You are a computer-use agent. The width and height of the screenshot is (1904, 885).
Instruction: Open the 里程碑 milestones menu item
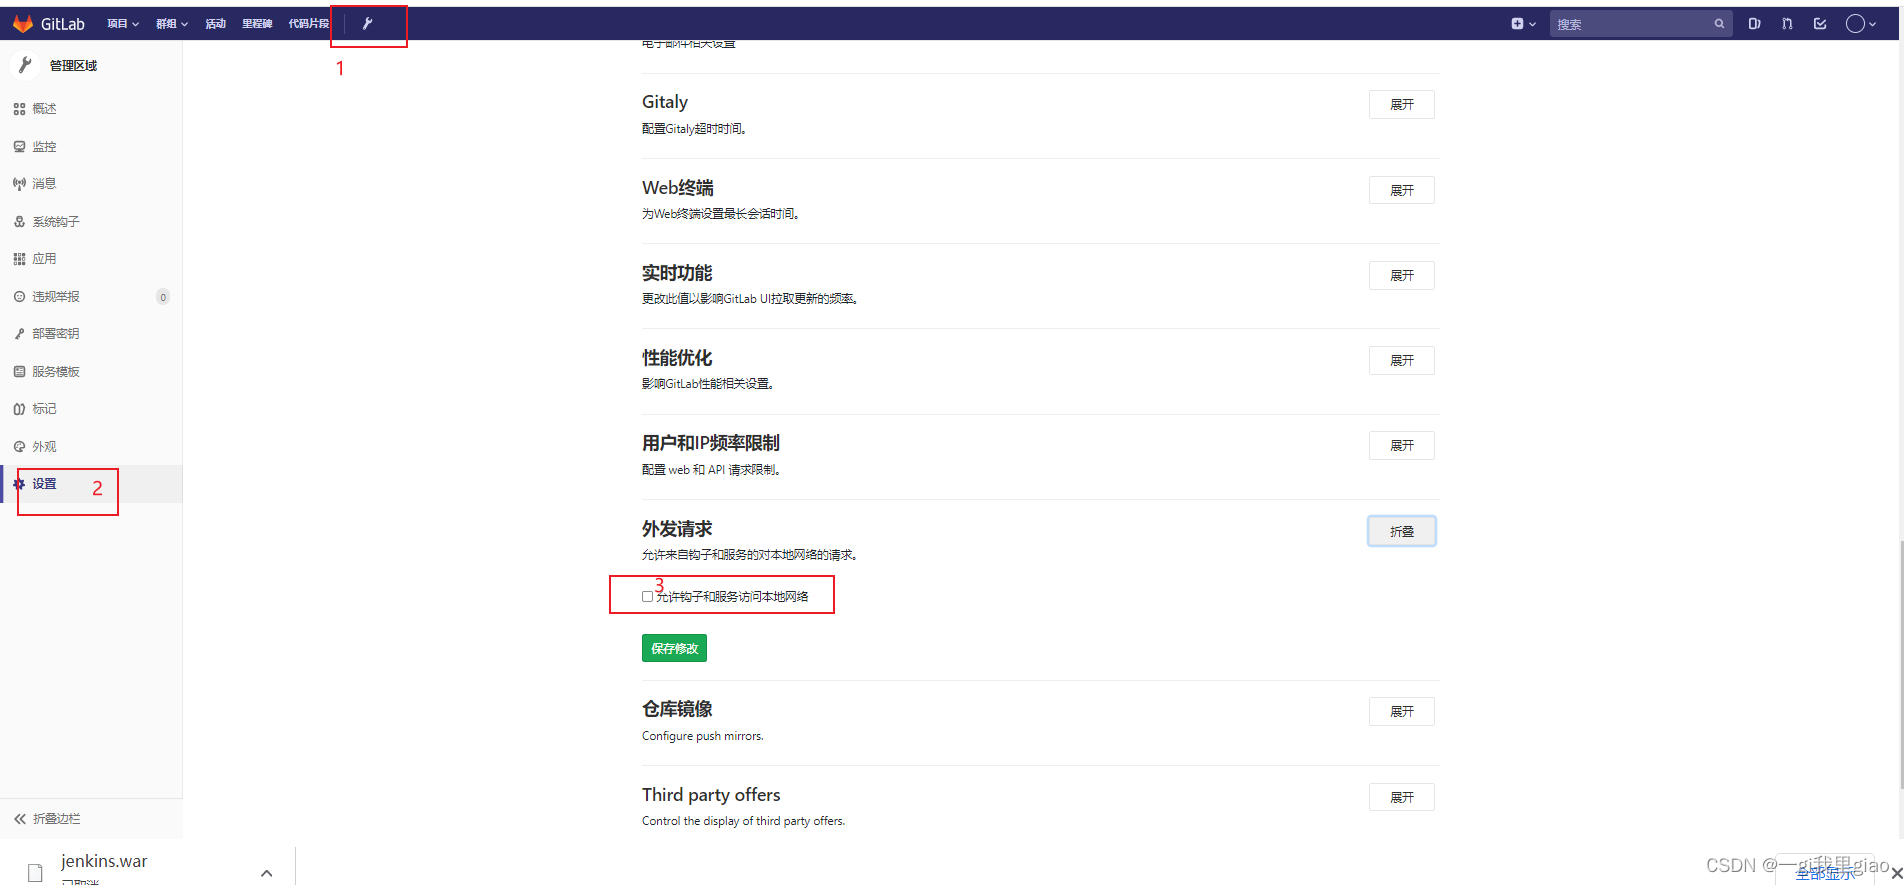(257, 24)
